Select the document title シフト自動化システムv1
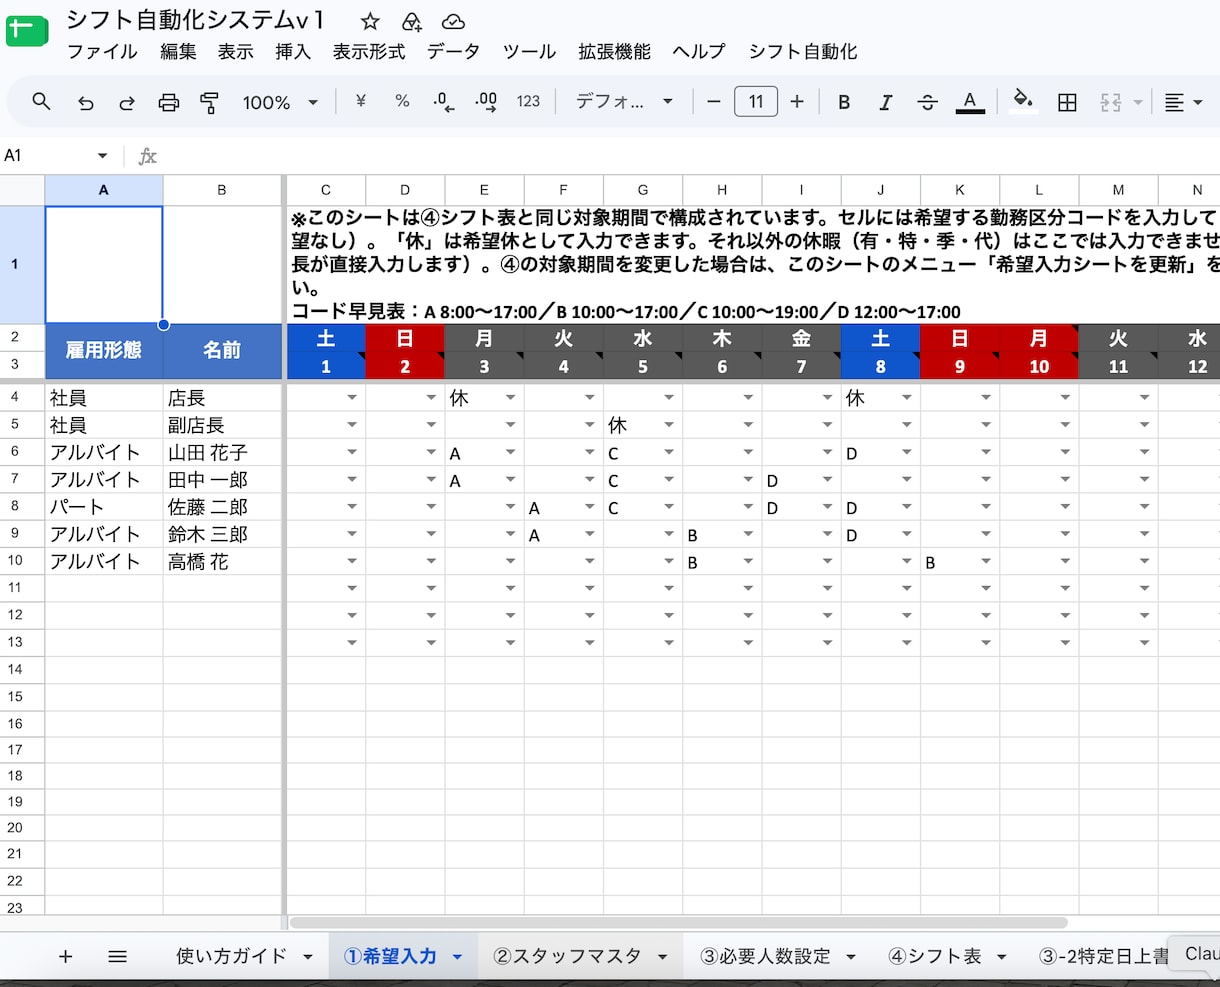Screen dimensions: 1220x987 [x=195, y=20]
